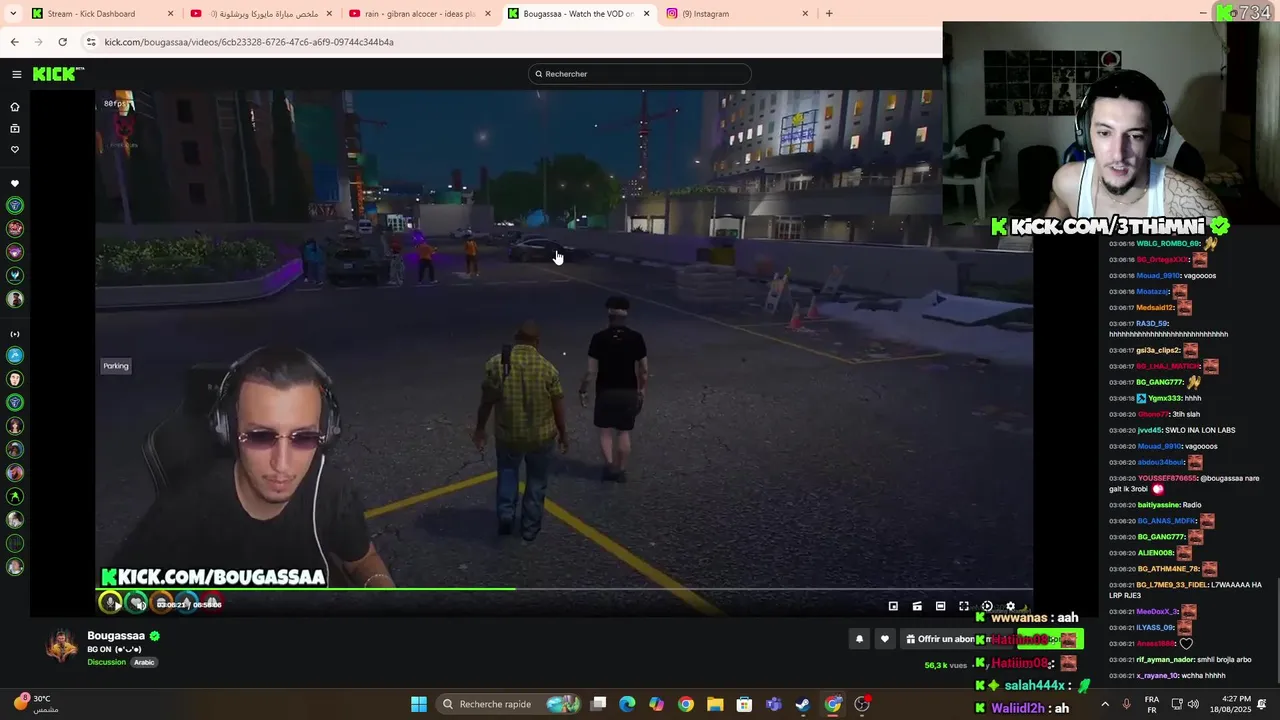Toggle follow heart button for Bougassaa
The width and height of the screenshot is (1280, 720).
pos(884,639)
